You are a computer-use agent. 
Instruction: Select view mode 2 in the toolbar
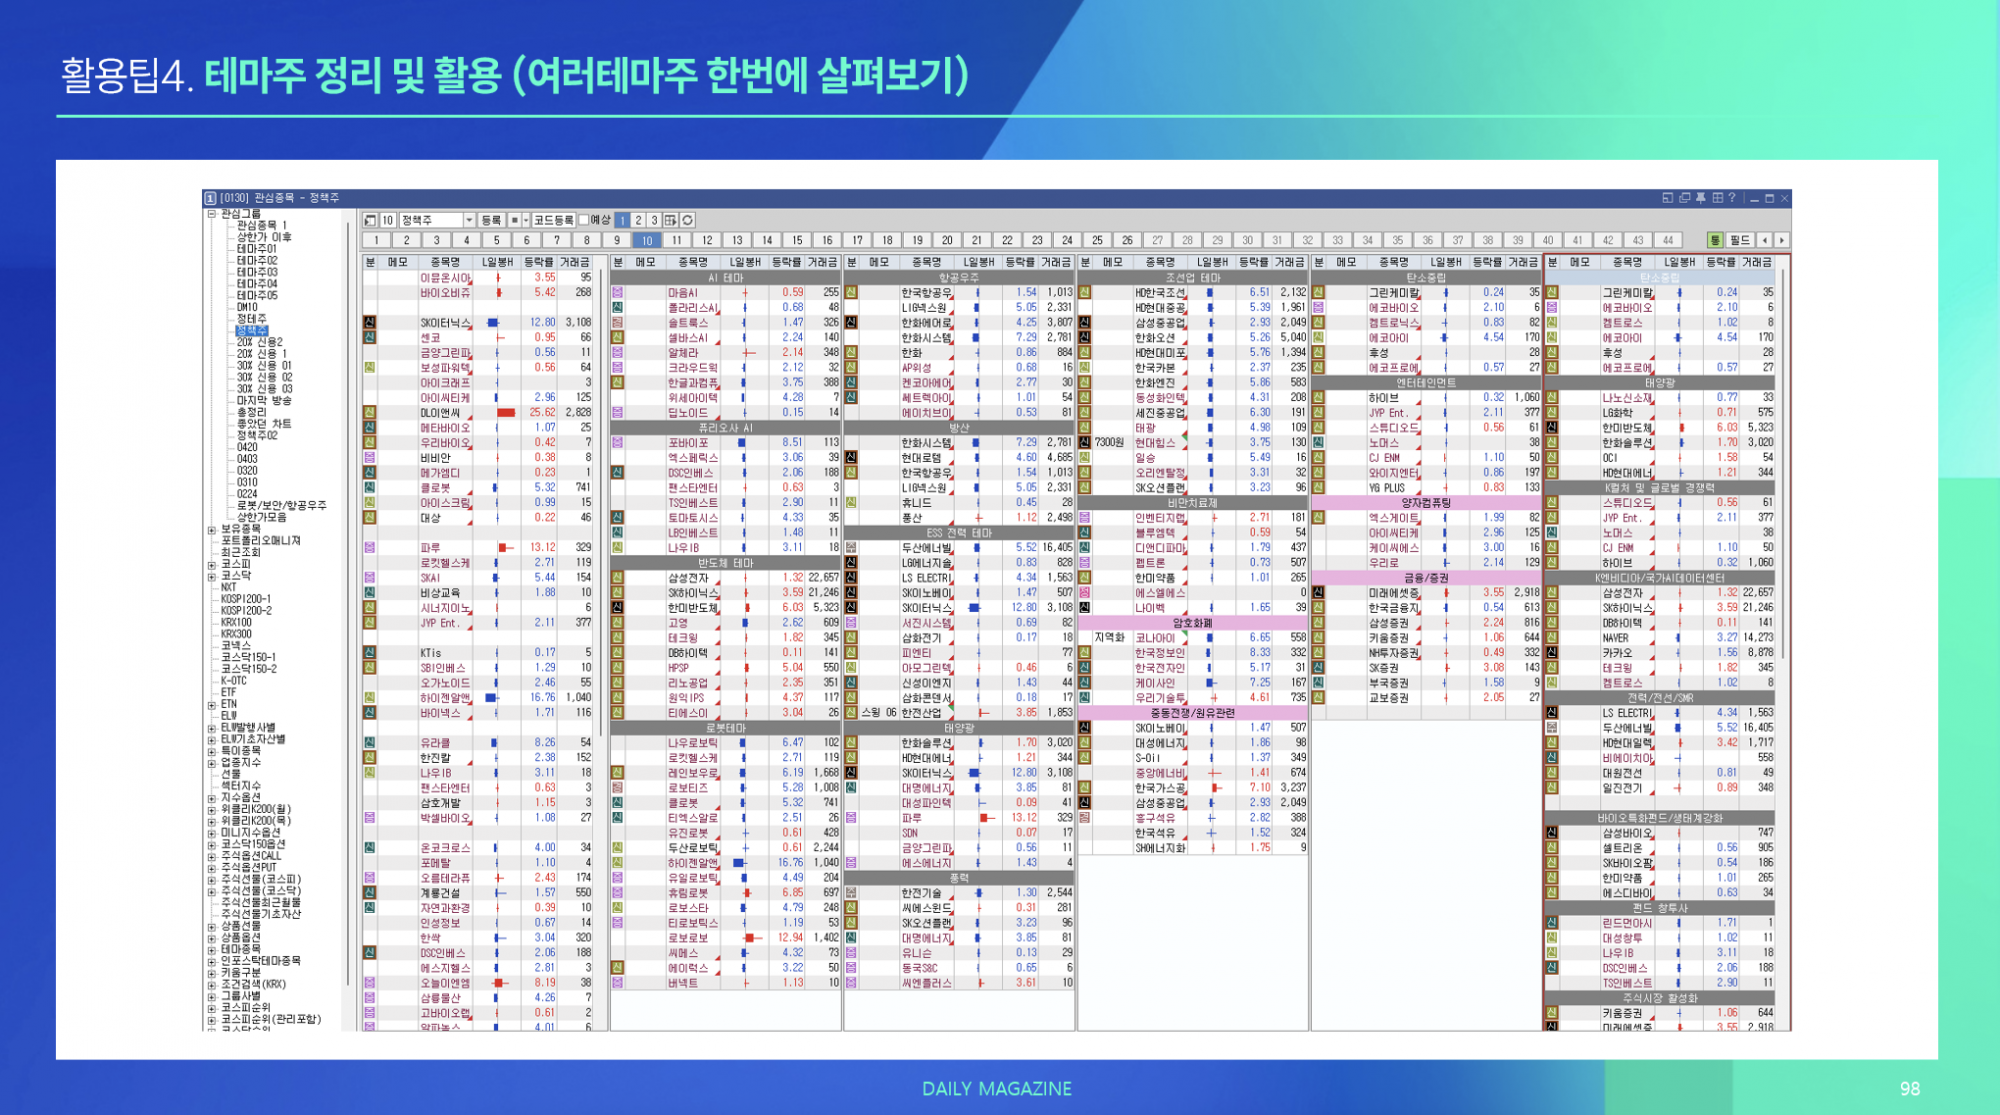(x=638, y=220)
